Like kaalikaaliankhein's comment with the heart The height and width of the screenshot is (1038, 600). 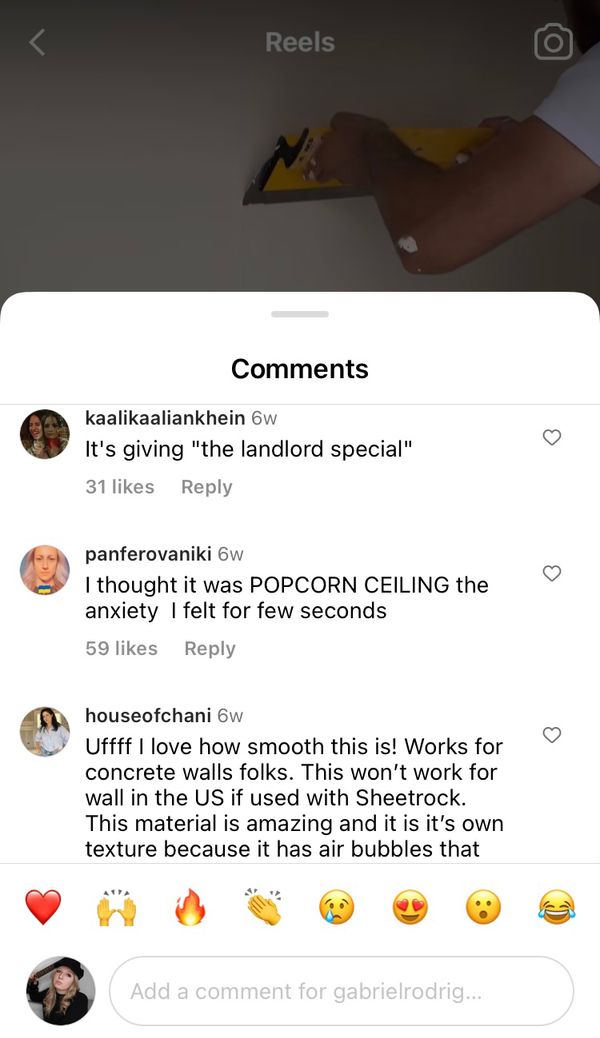coord(552,437)
